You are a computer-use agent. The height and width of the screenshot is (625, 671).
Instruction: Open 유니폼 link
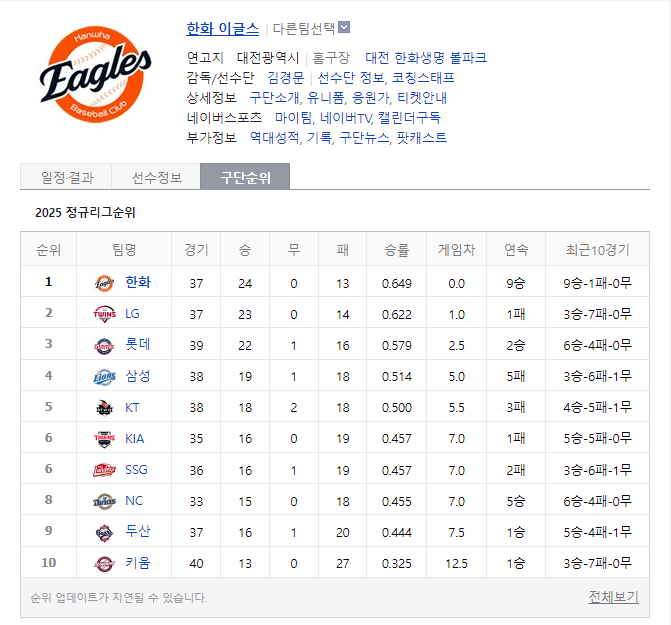coord(325,98)
